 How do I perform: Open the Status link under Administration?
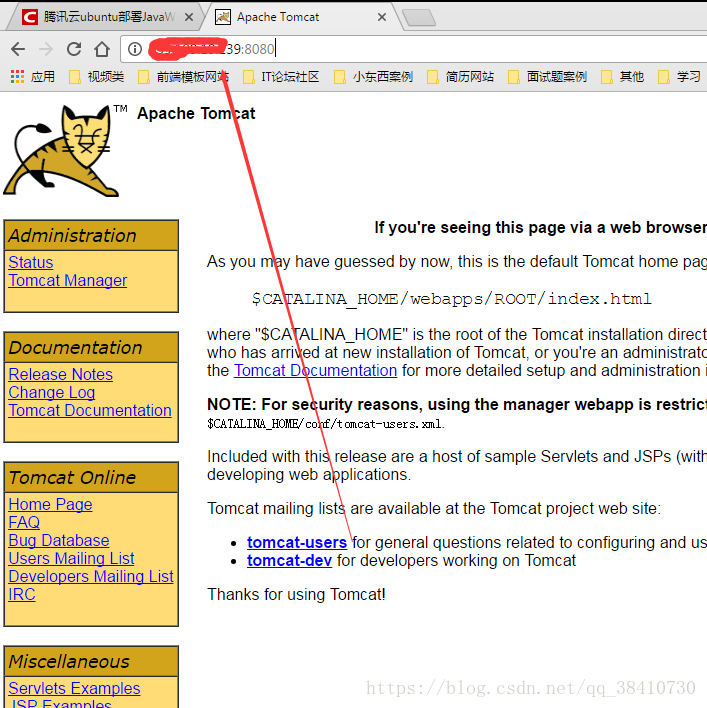click(31, 262)
